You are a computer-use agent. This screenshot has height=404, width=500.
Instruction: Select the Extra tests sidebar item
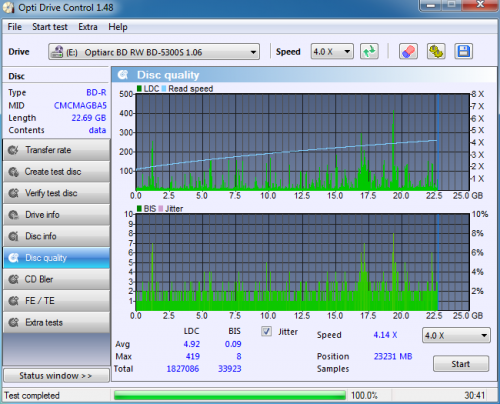56,322
